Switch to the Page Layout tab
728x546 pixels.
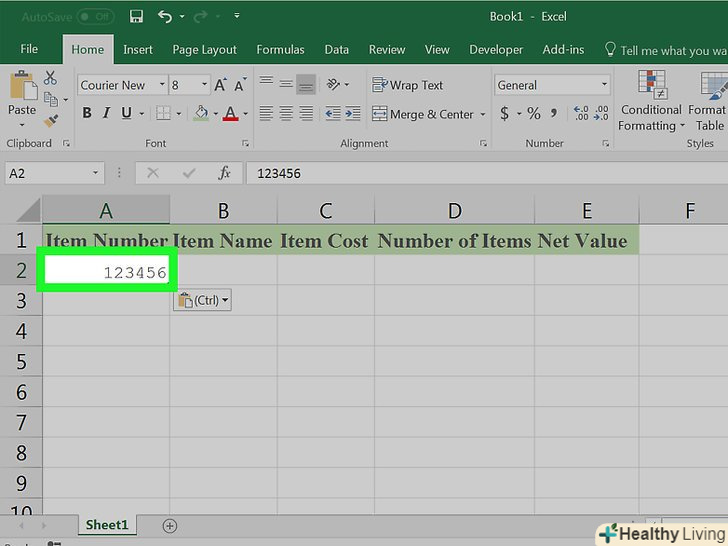205,49
